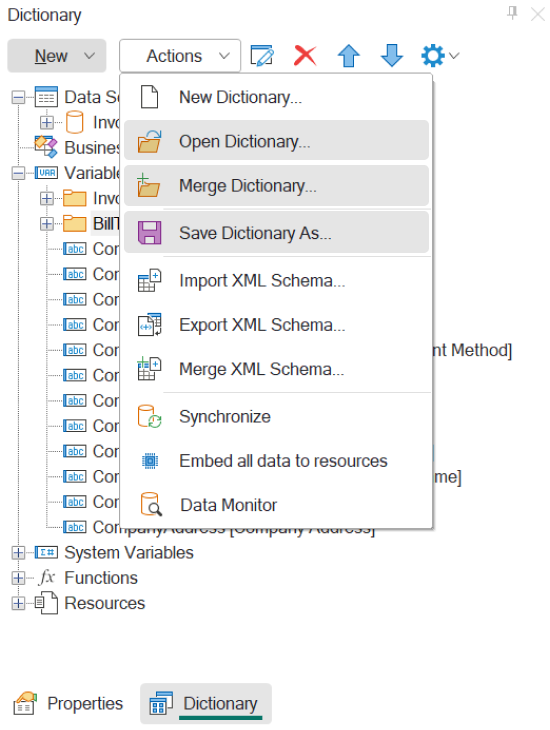
Task: Open the New dropdown button
Action: (x=57, y=56)
